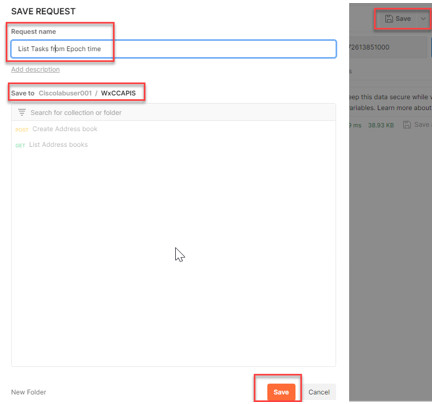Click the Save button in the top toolbar

pos(398,19)
